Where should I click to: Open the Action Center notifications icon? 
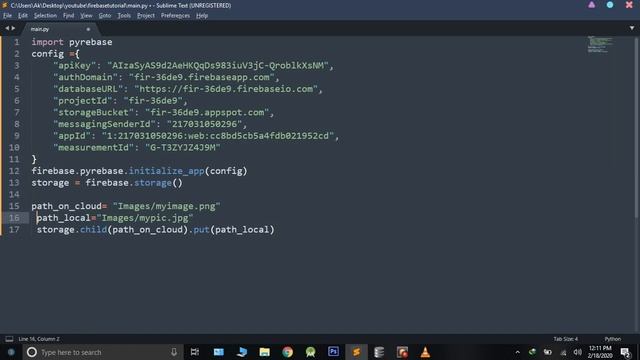625,352
